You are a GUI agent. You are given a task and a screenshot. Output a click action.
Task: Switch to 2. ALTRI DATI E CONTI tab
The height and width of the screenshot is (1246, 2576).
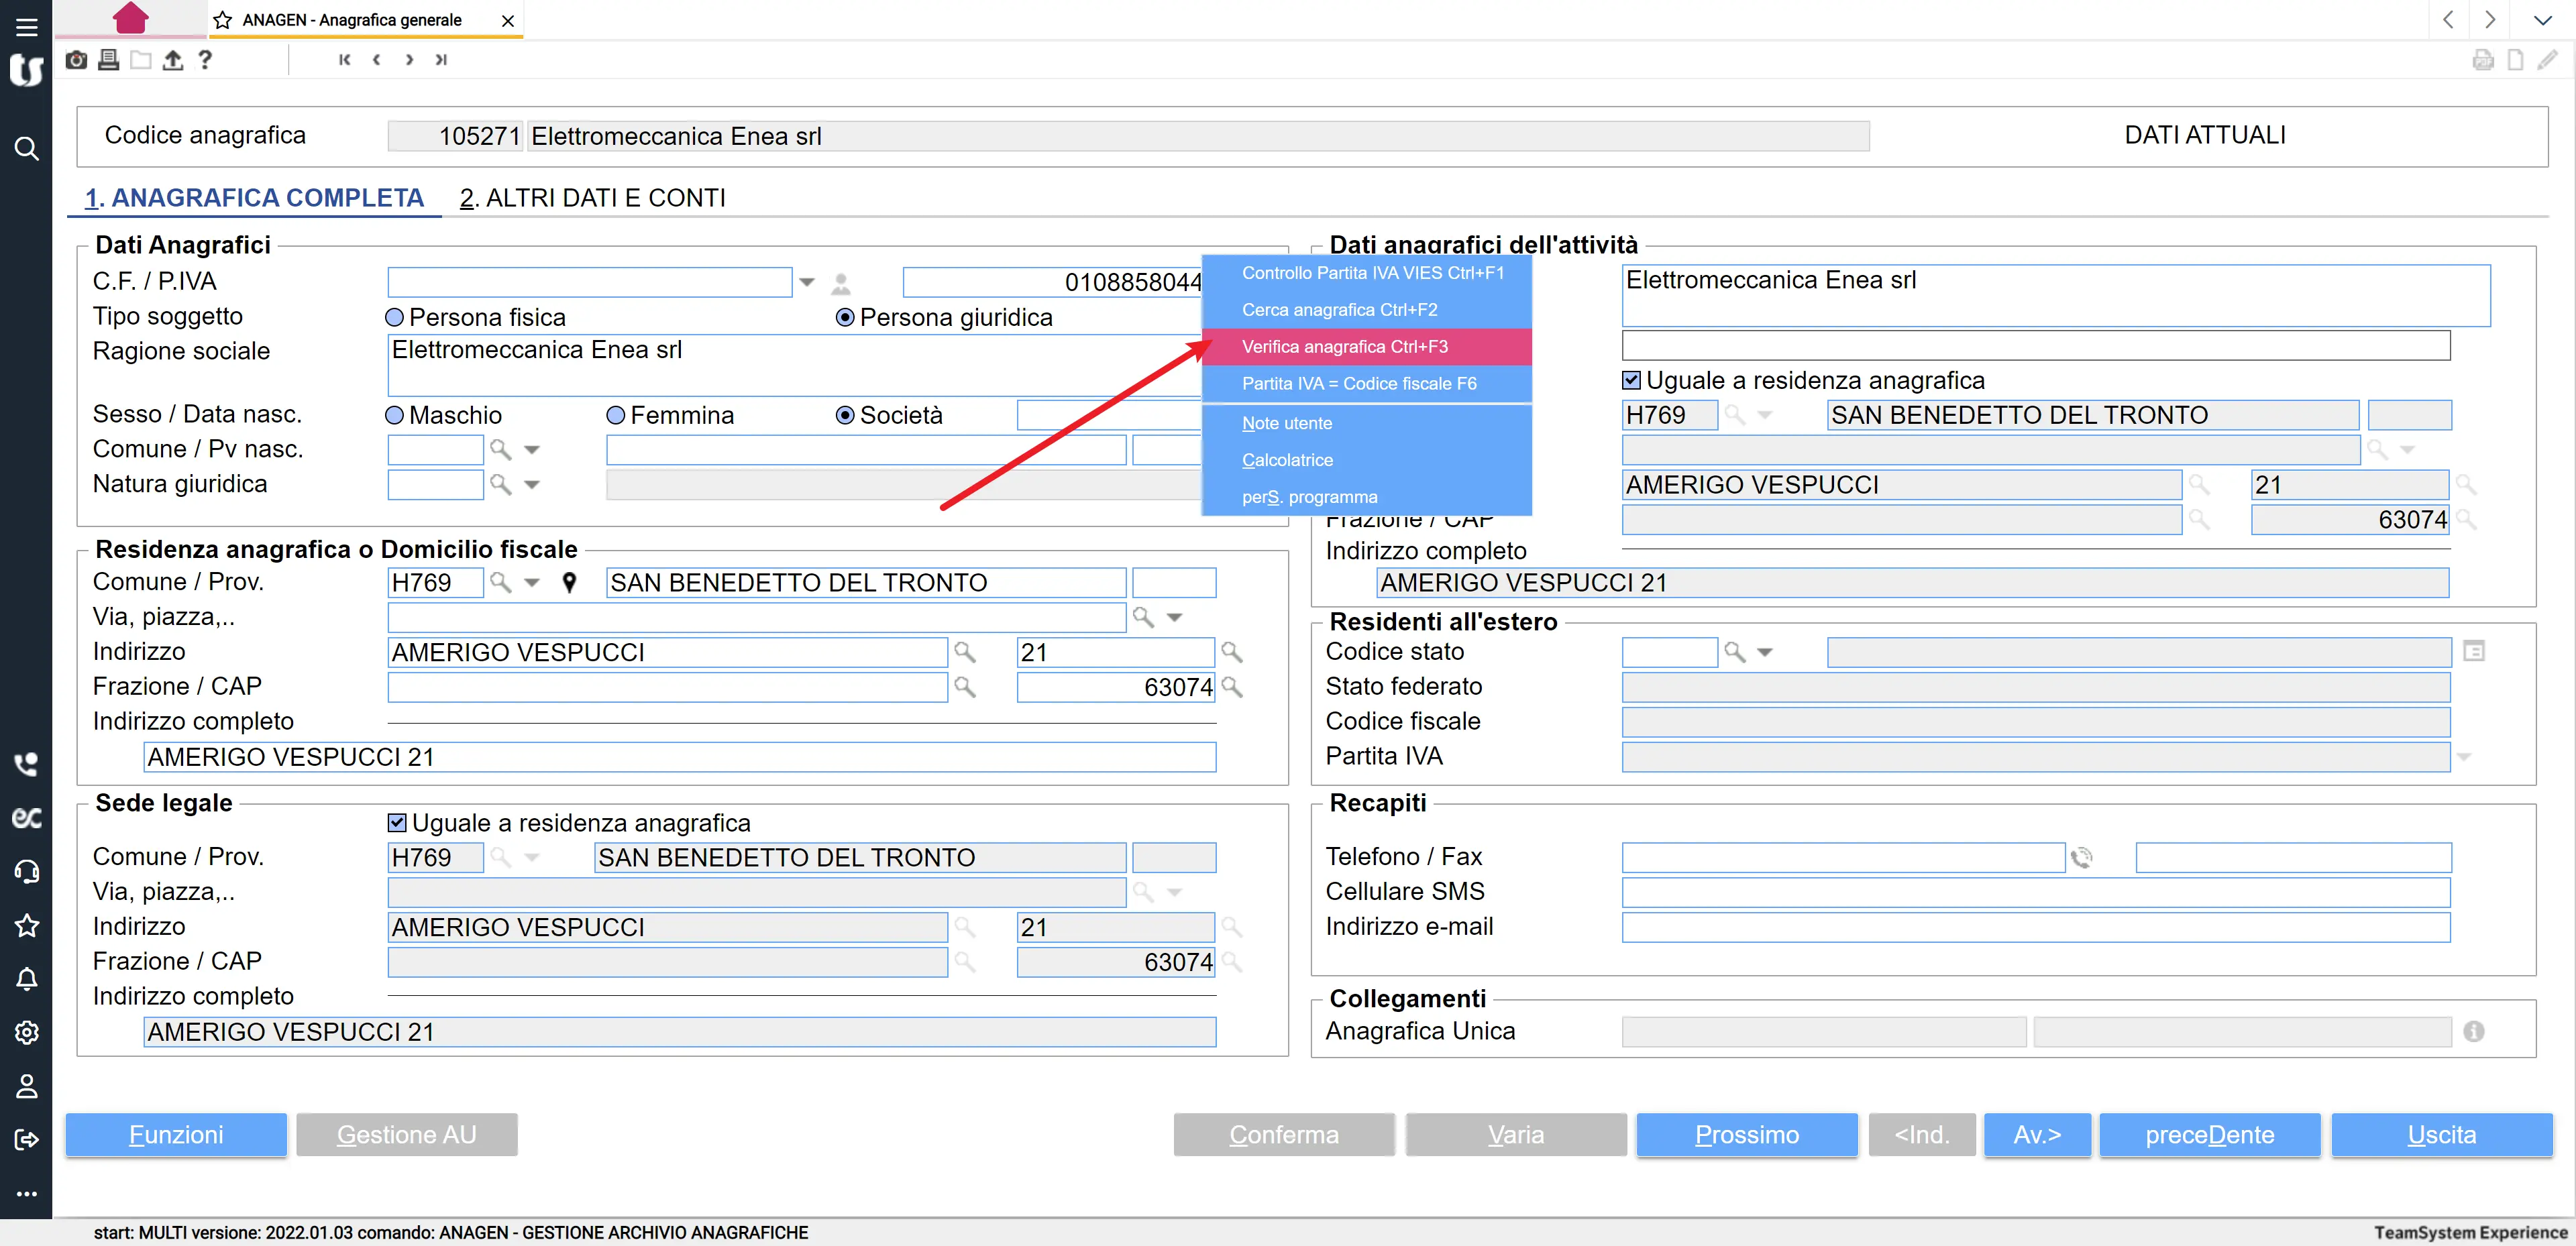point(593,198)
